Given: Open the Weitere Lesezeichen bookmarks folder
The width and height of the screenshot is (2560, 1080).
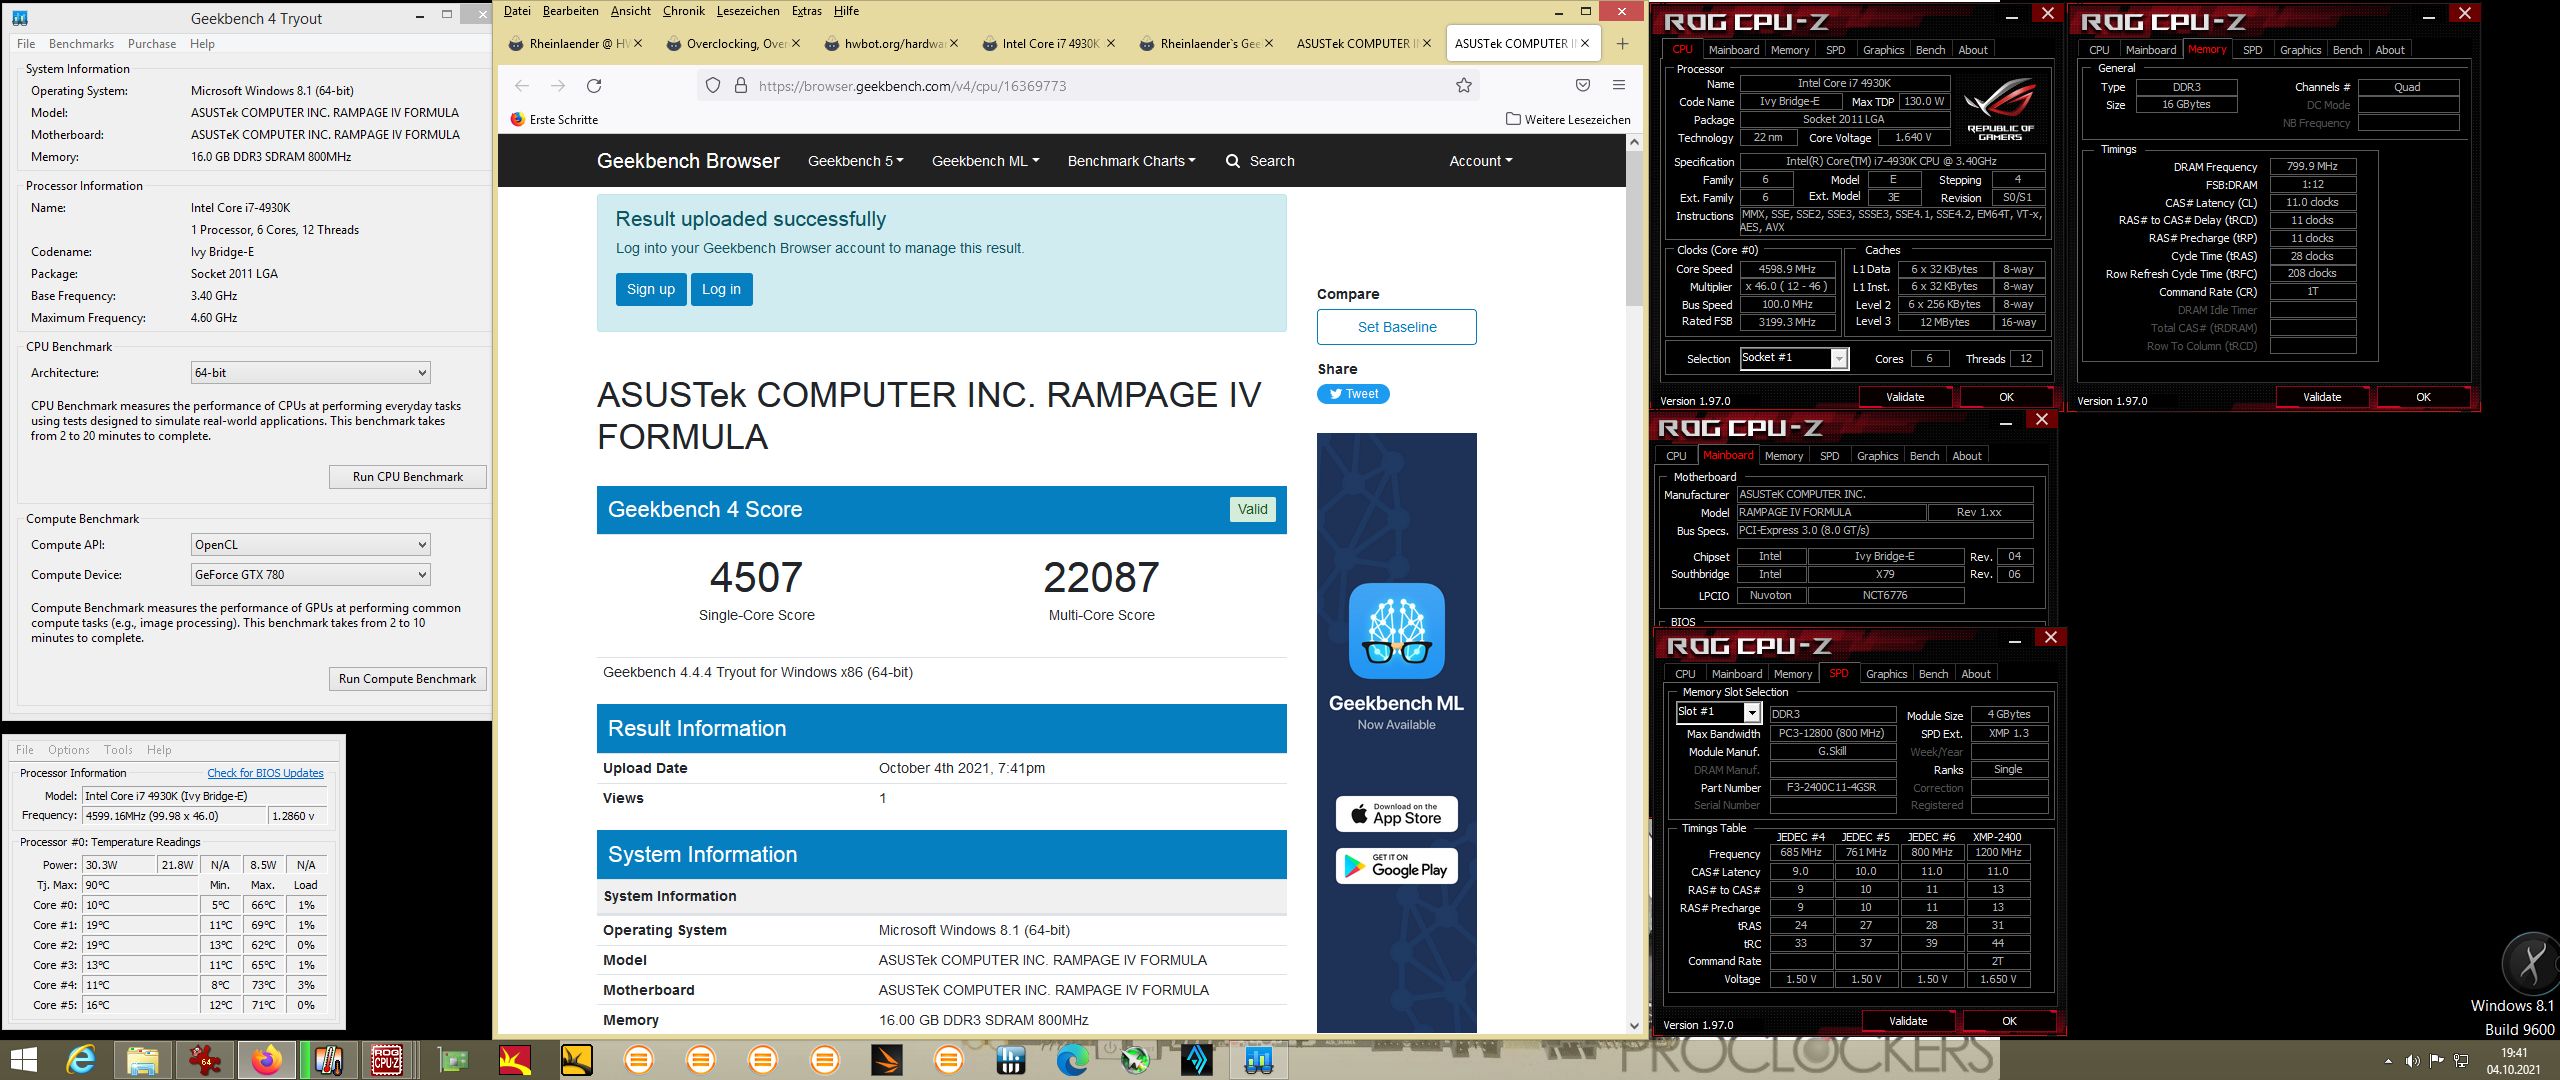Looking at the screenshot, I should 1568,120.
